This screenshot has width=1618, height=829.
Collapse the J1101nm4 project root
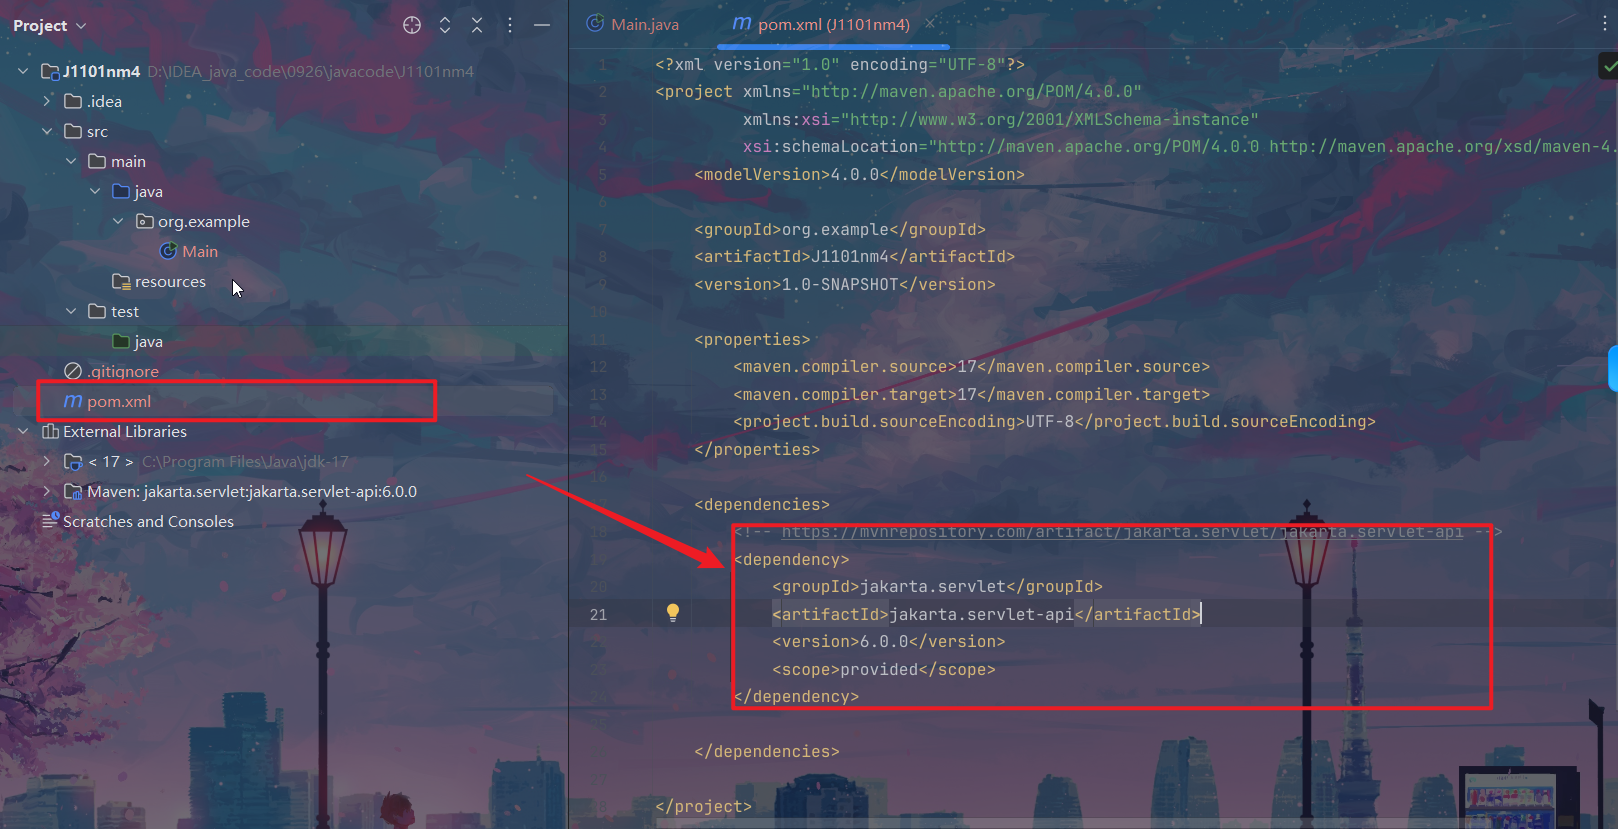(23, 71)
